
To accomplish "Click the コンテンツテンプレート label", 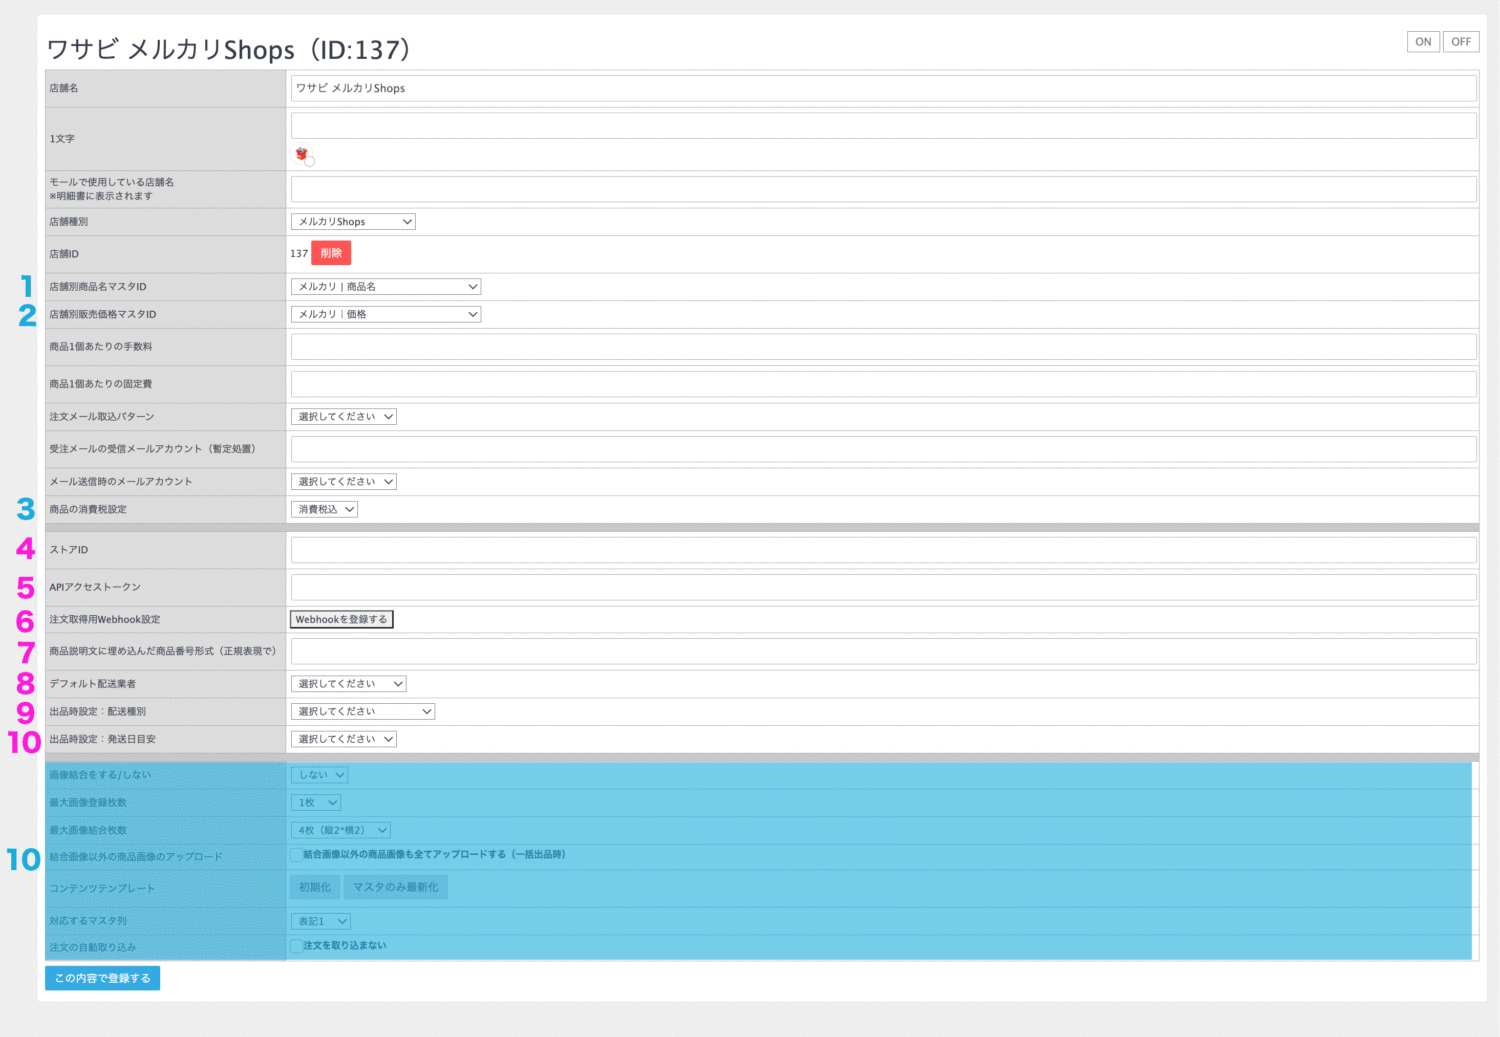I will [102, 888].
